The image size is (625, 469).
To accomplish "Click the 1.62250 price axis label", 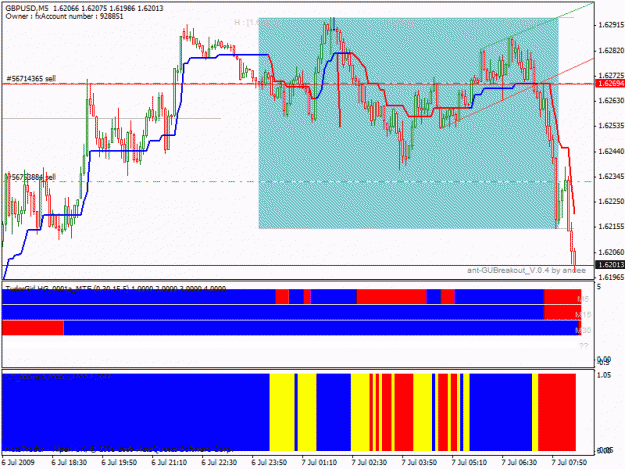I will [x=611, y=202].
